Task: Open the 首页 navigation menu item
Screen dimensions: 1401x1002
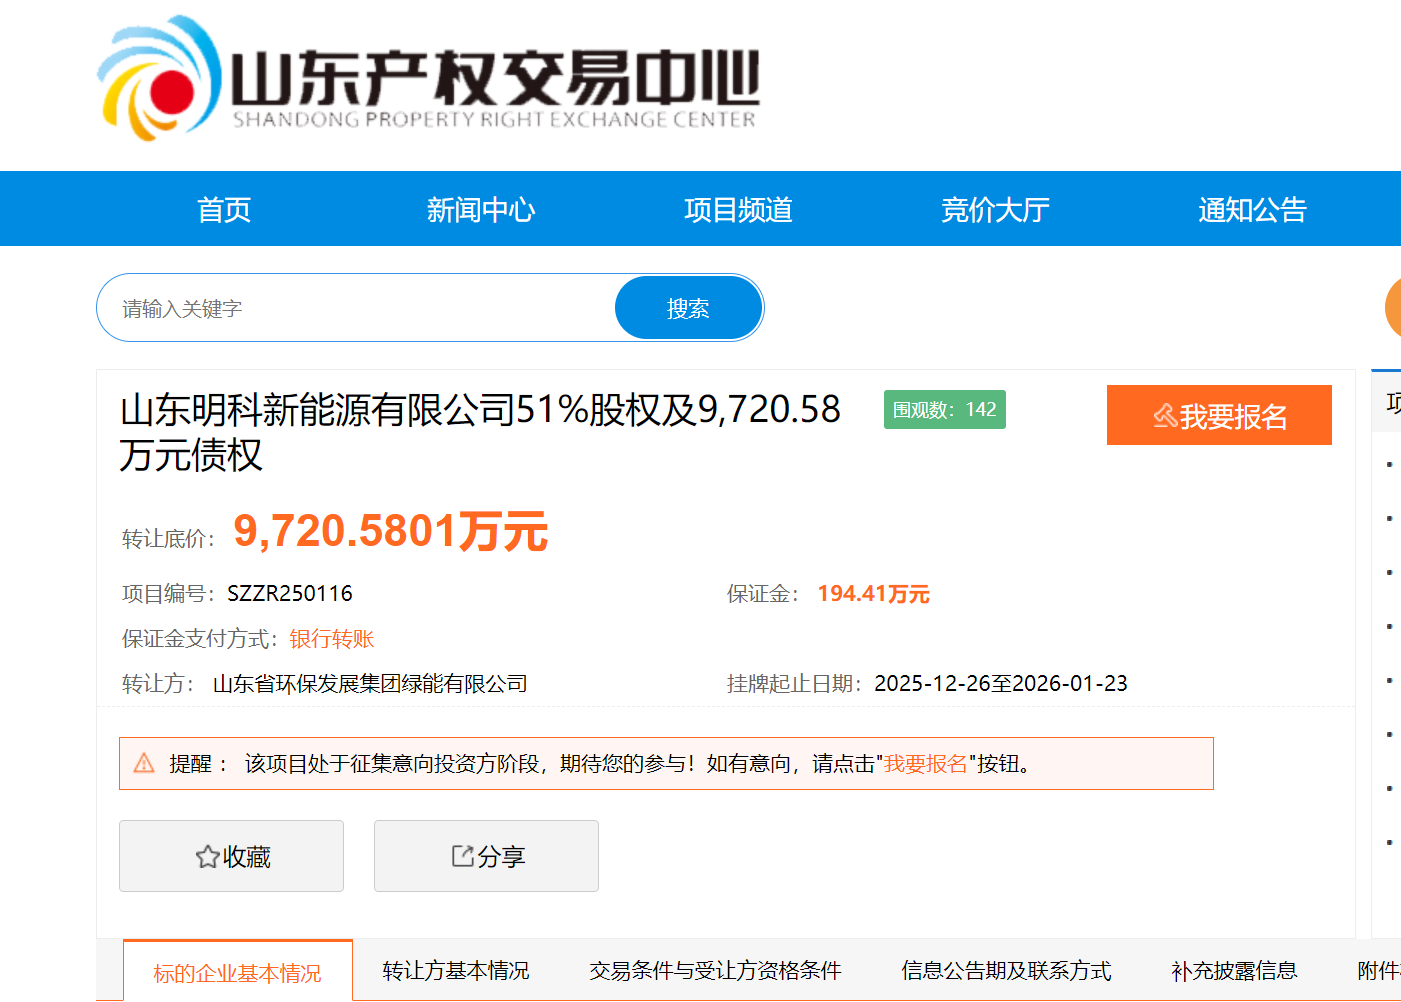Action: (x=224, y=210)
